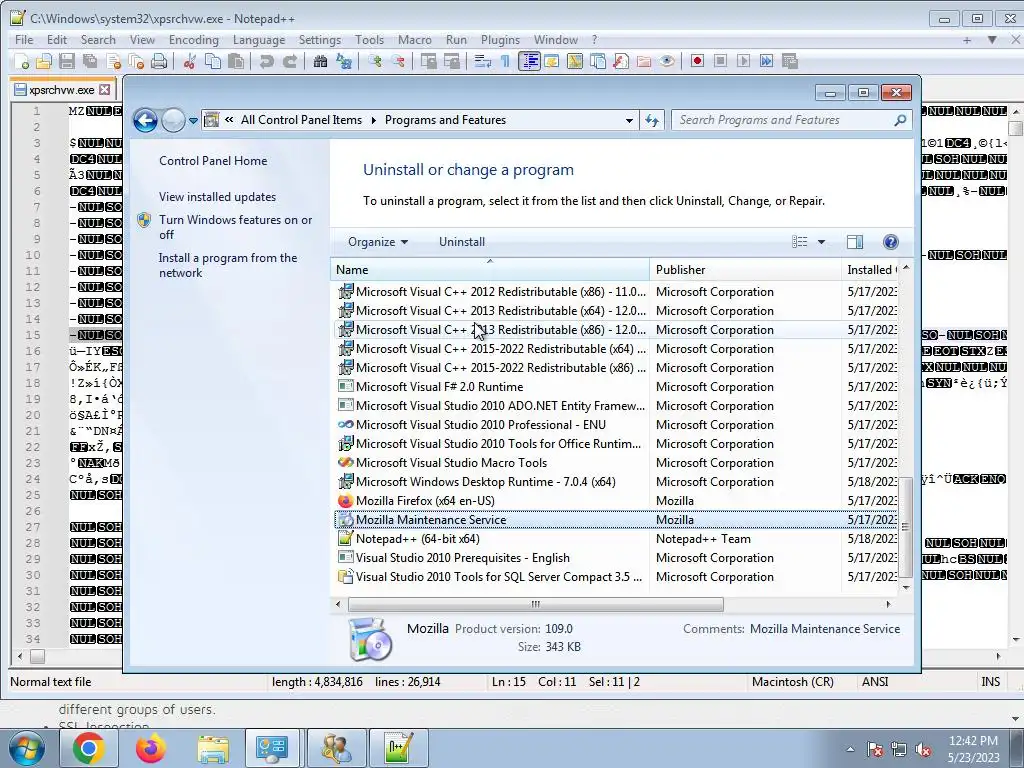Open the Function List toolbar icon
The image size is (1024, 768).
(620, 61)
